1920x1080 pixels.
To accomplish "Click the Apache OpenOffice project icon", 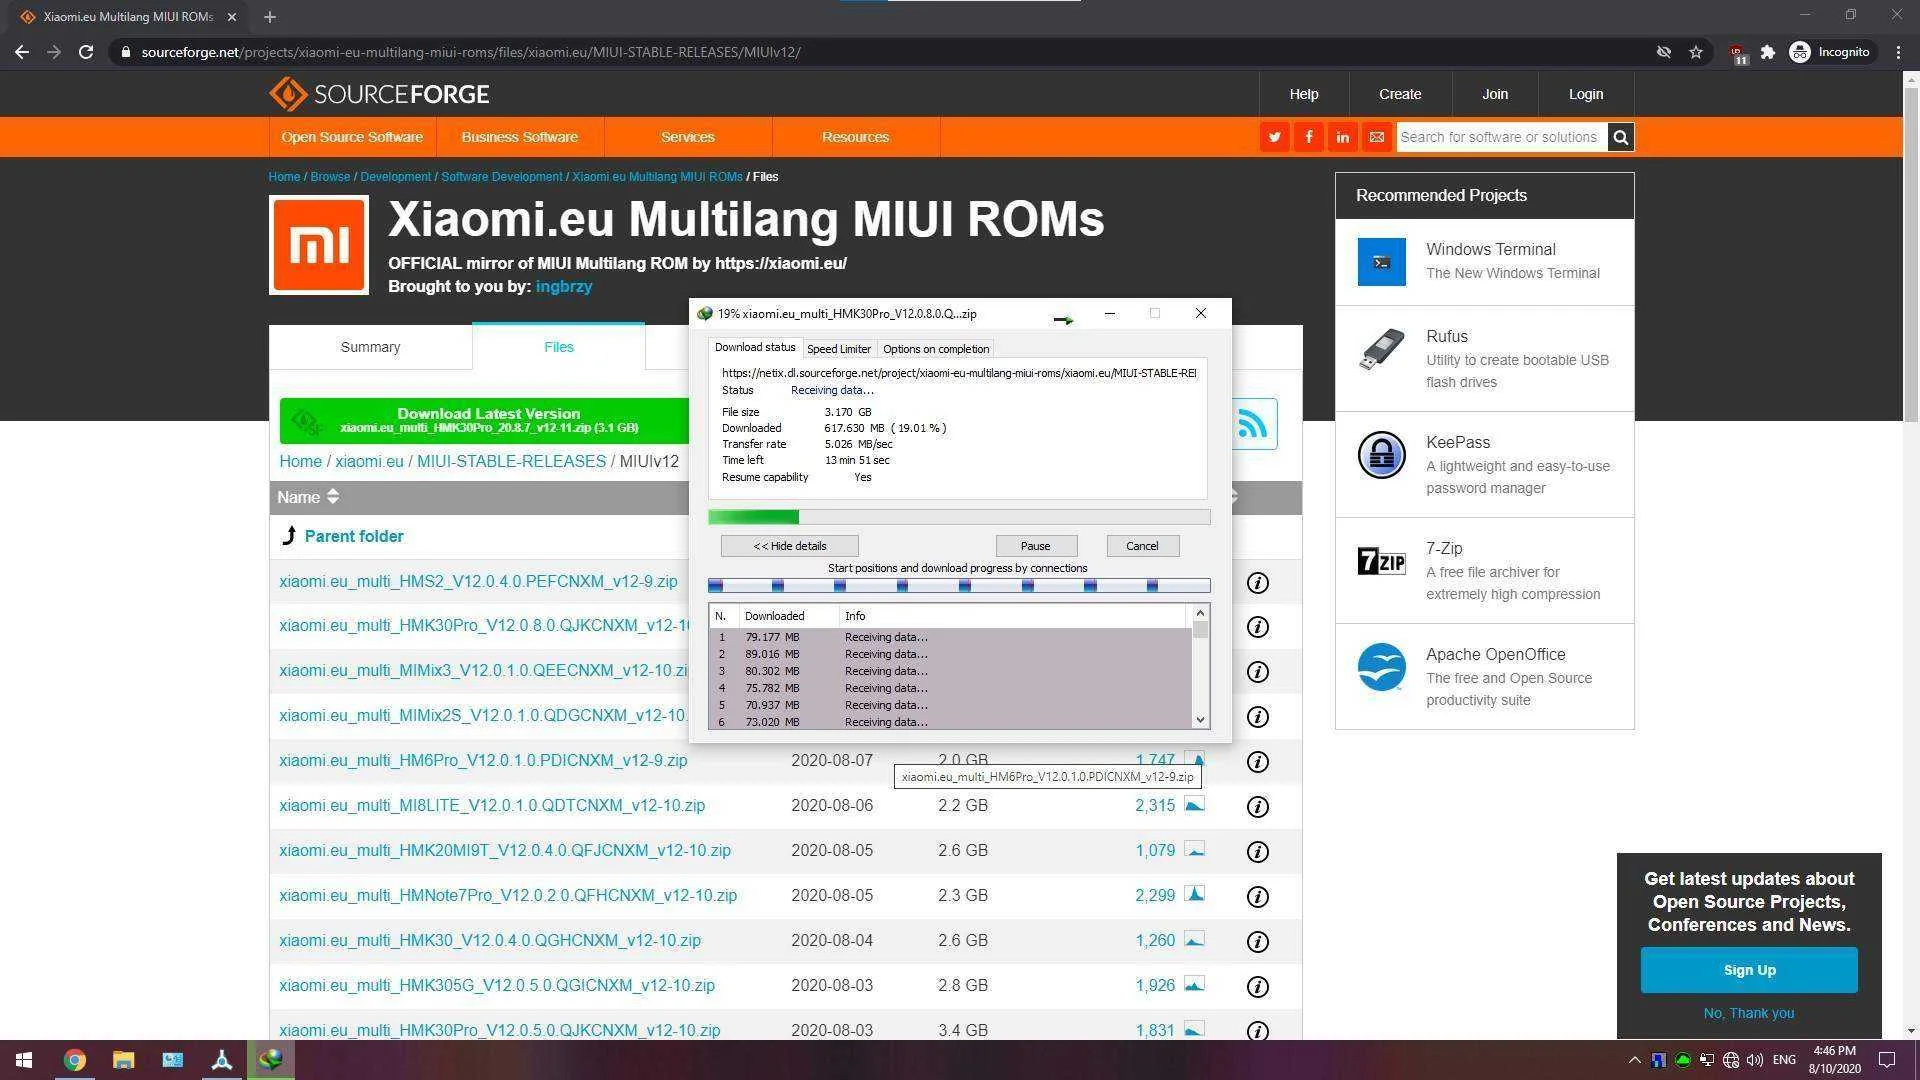I will (x=1381, y=667).
